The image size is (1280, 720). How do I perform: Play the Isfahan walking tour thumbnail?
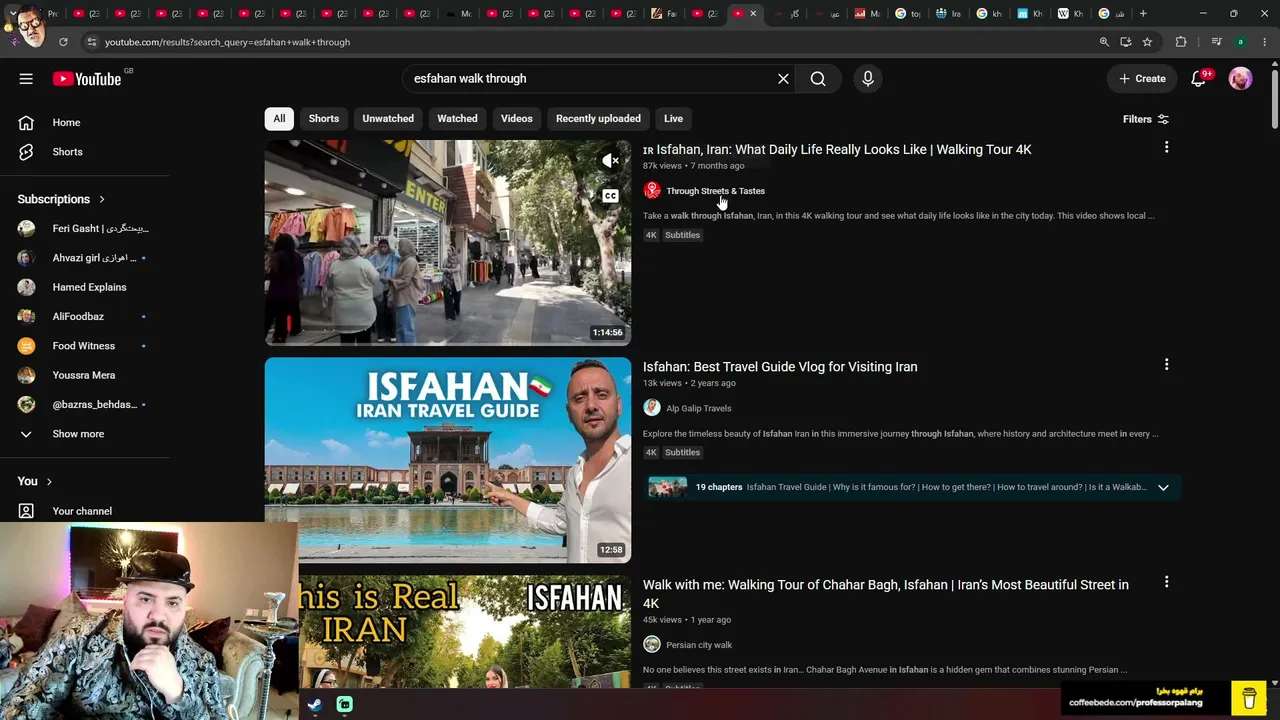tap(448, 242)
